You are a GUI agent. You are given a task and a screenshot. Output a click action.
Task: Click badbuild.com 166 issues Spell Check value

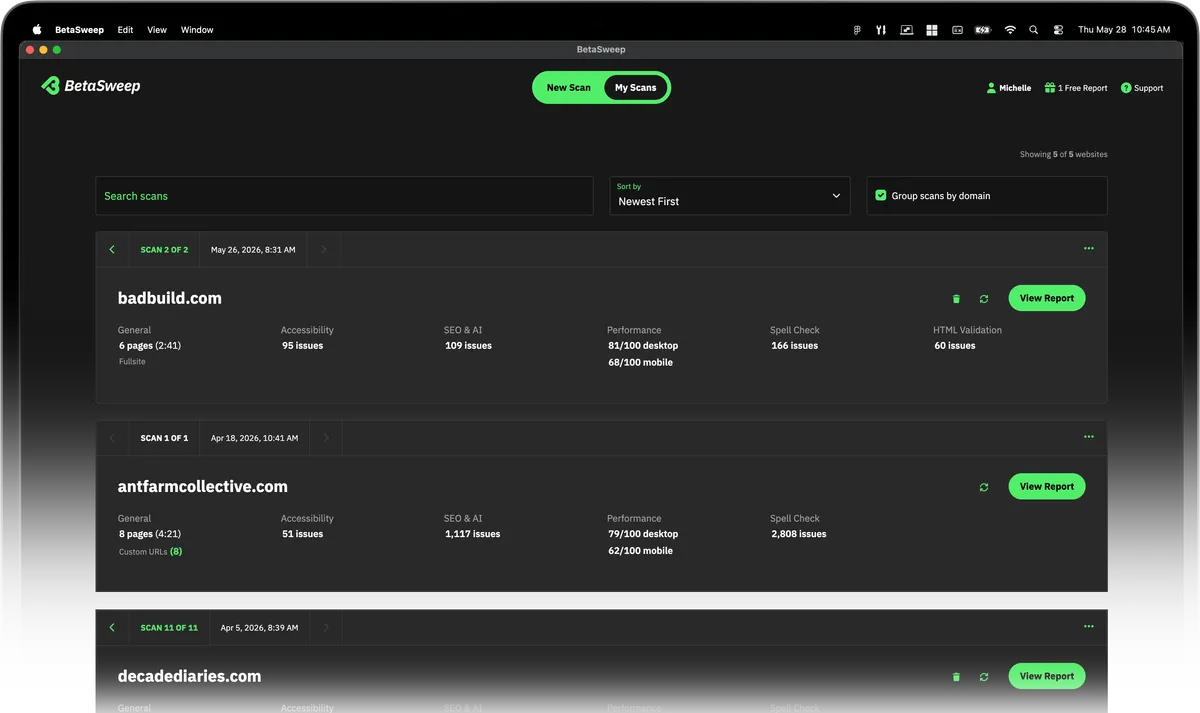[794, 346]
